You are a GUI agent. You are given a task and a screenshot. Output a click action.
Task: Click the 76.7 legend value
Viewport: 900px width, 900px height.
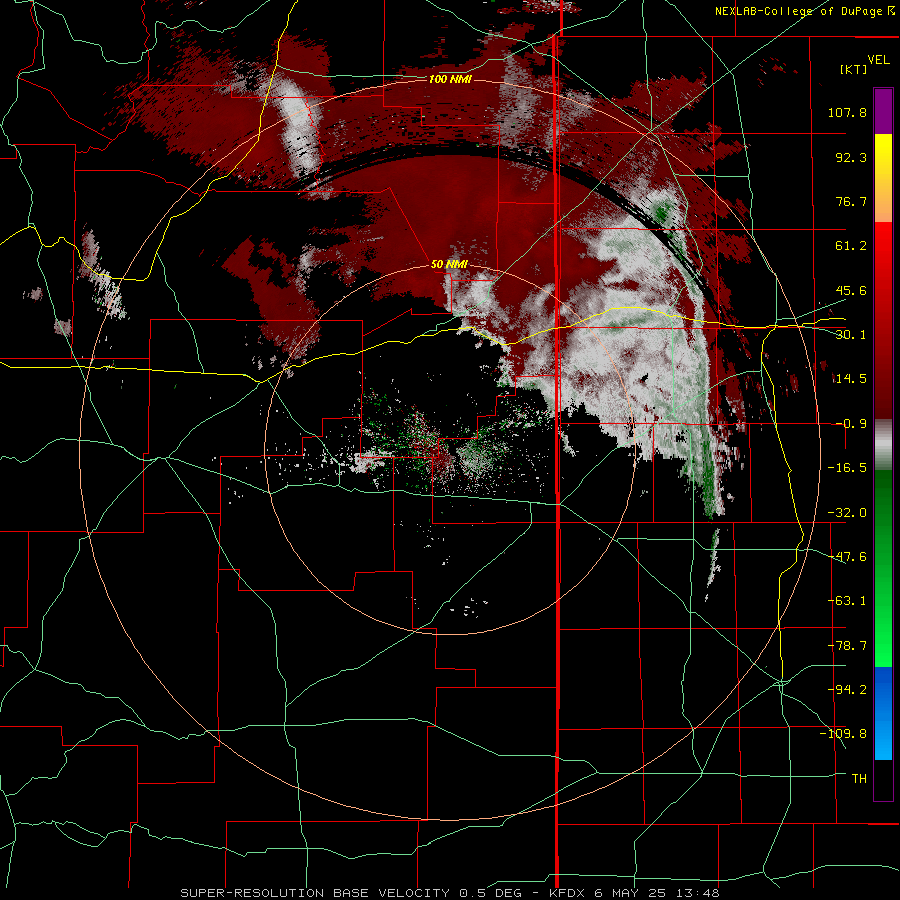point(851,201)
